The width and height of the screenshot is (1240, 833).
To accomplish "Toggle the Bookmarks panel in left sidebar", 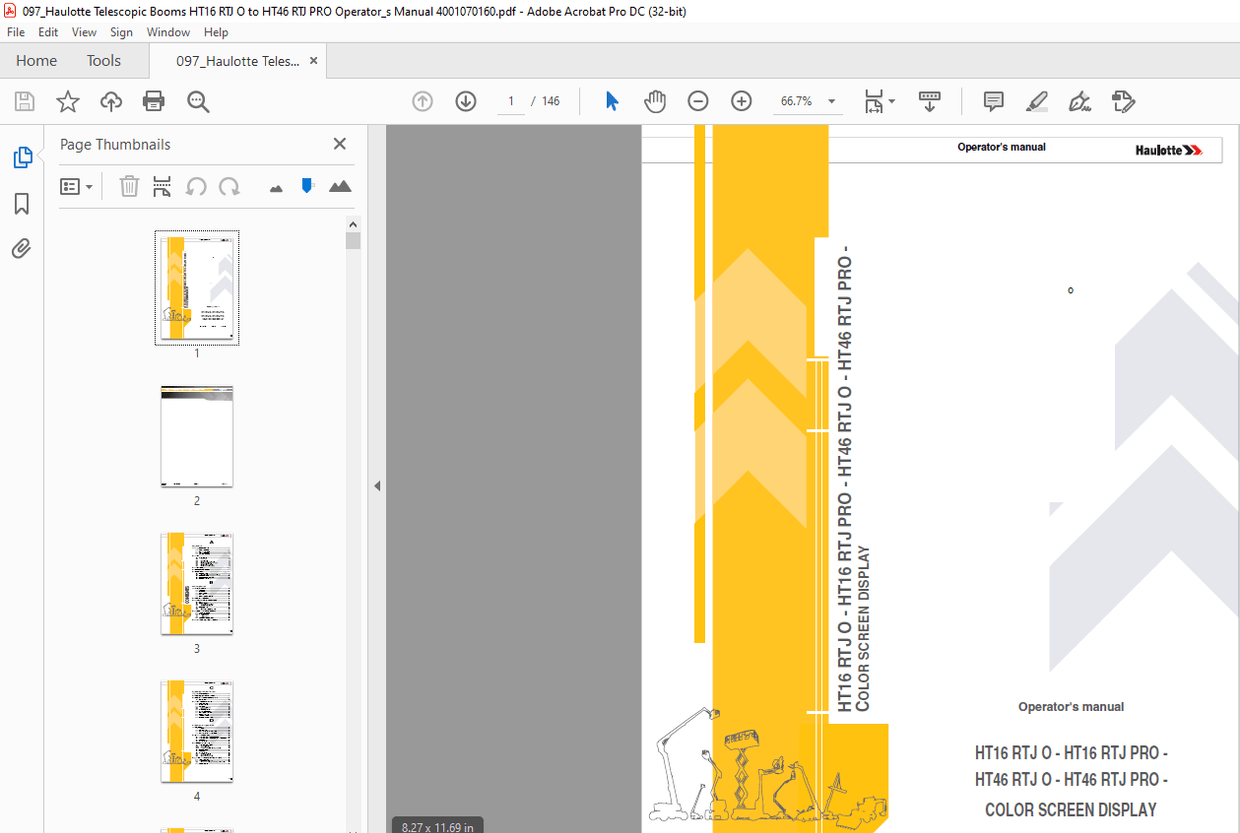I will (x=21, y=204).
